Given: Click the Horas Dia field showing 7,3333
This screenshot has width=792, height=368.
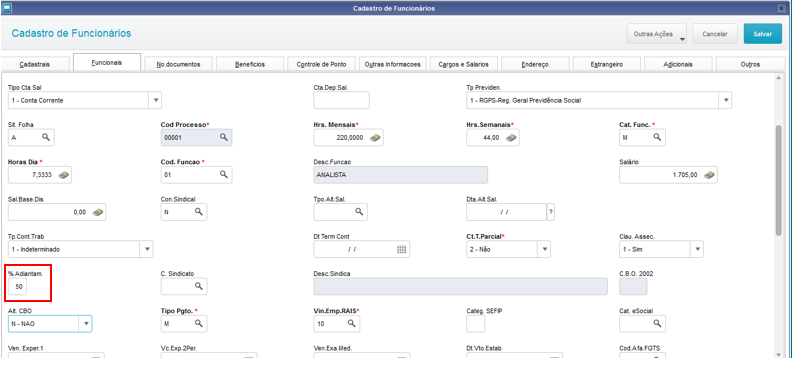Looking at the screenshot, I should pos(40,175).
